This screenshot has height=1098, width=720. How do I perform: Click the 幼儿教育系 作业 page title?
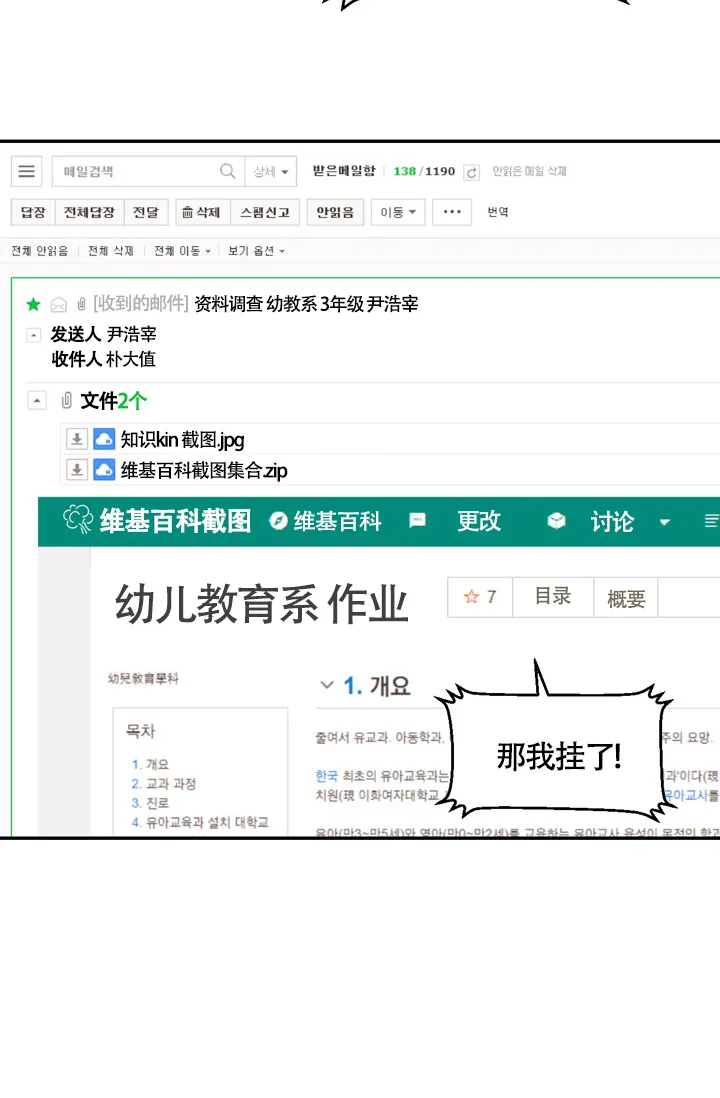coord(261,604)
